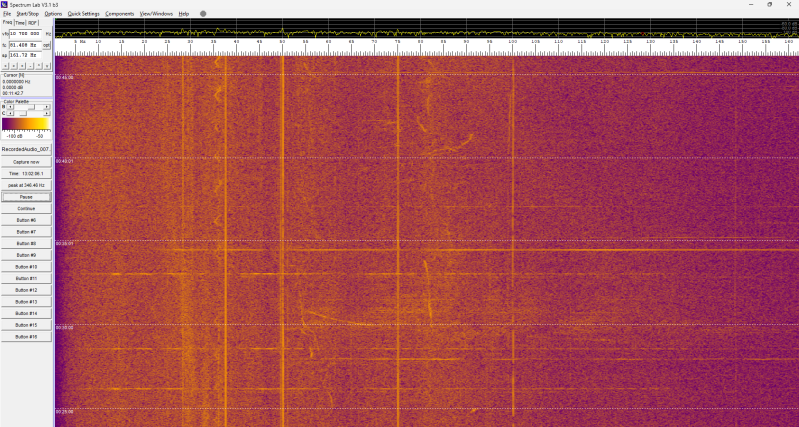Open the Components menu
Viewport: 799px width, 427px height.
[119, 14]
